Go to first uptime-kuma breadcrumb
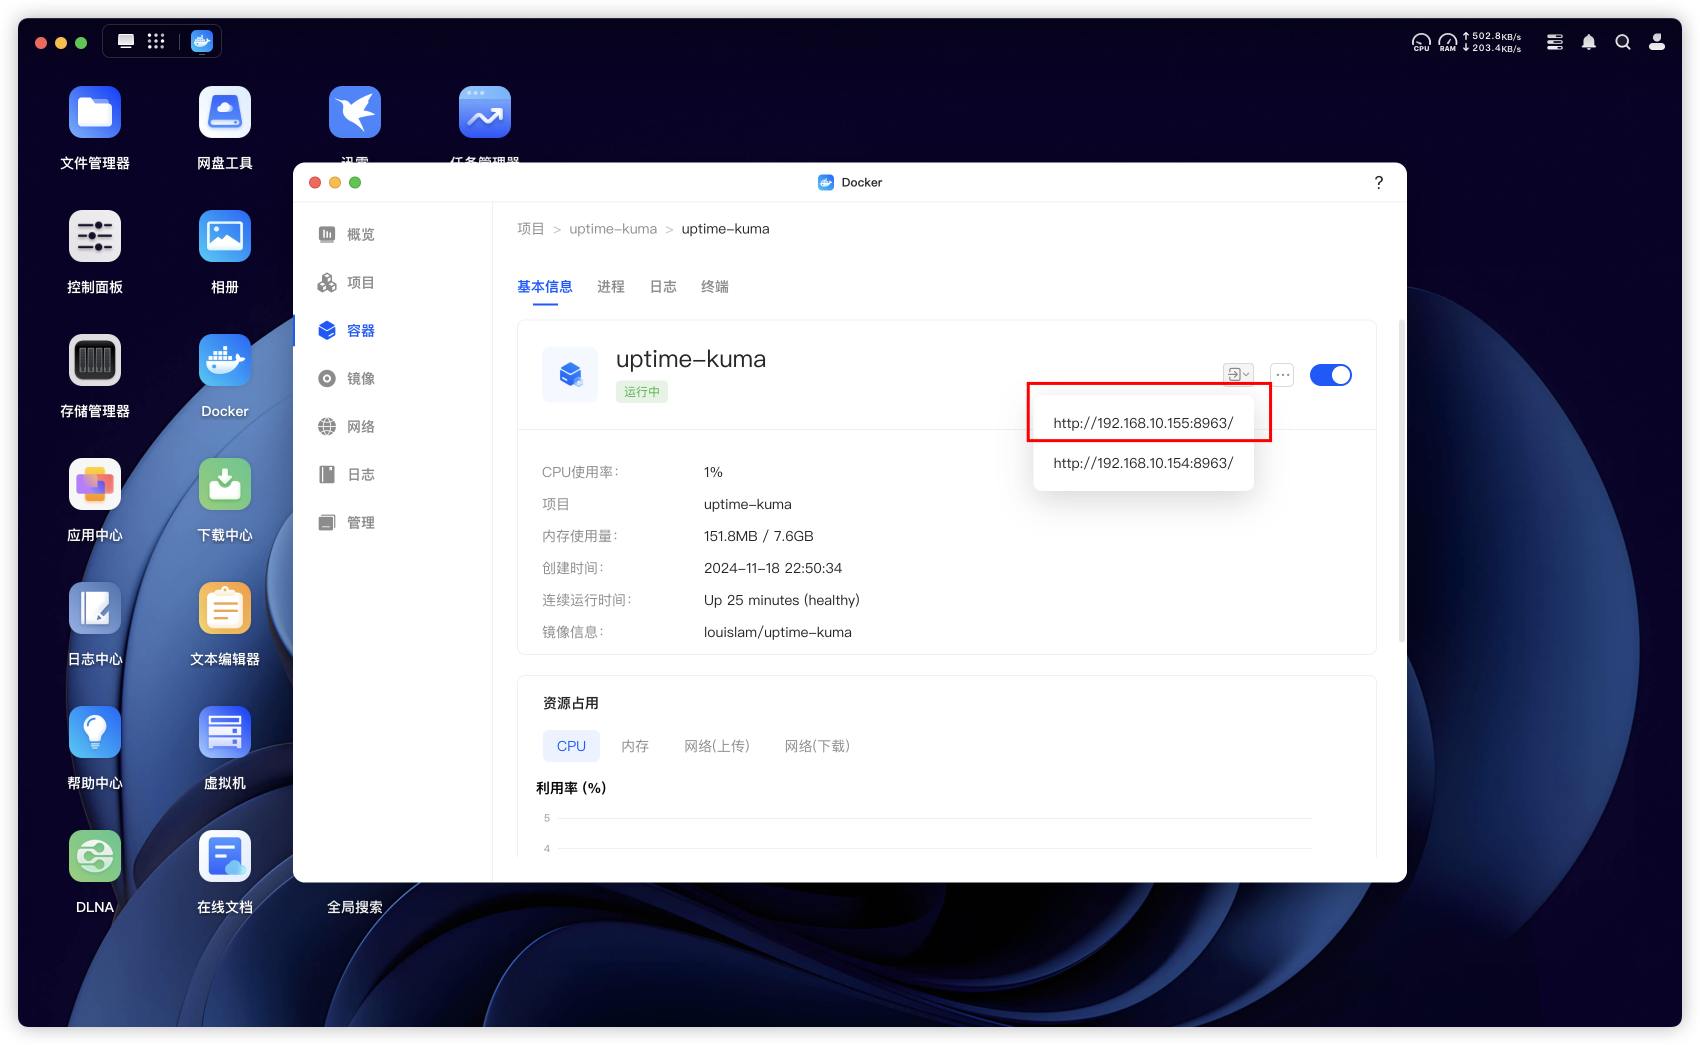 [613, 229]
